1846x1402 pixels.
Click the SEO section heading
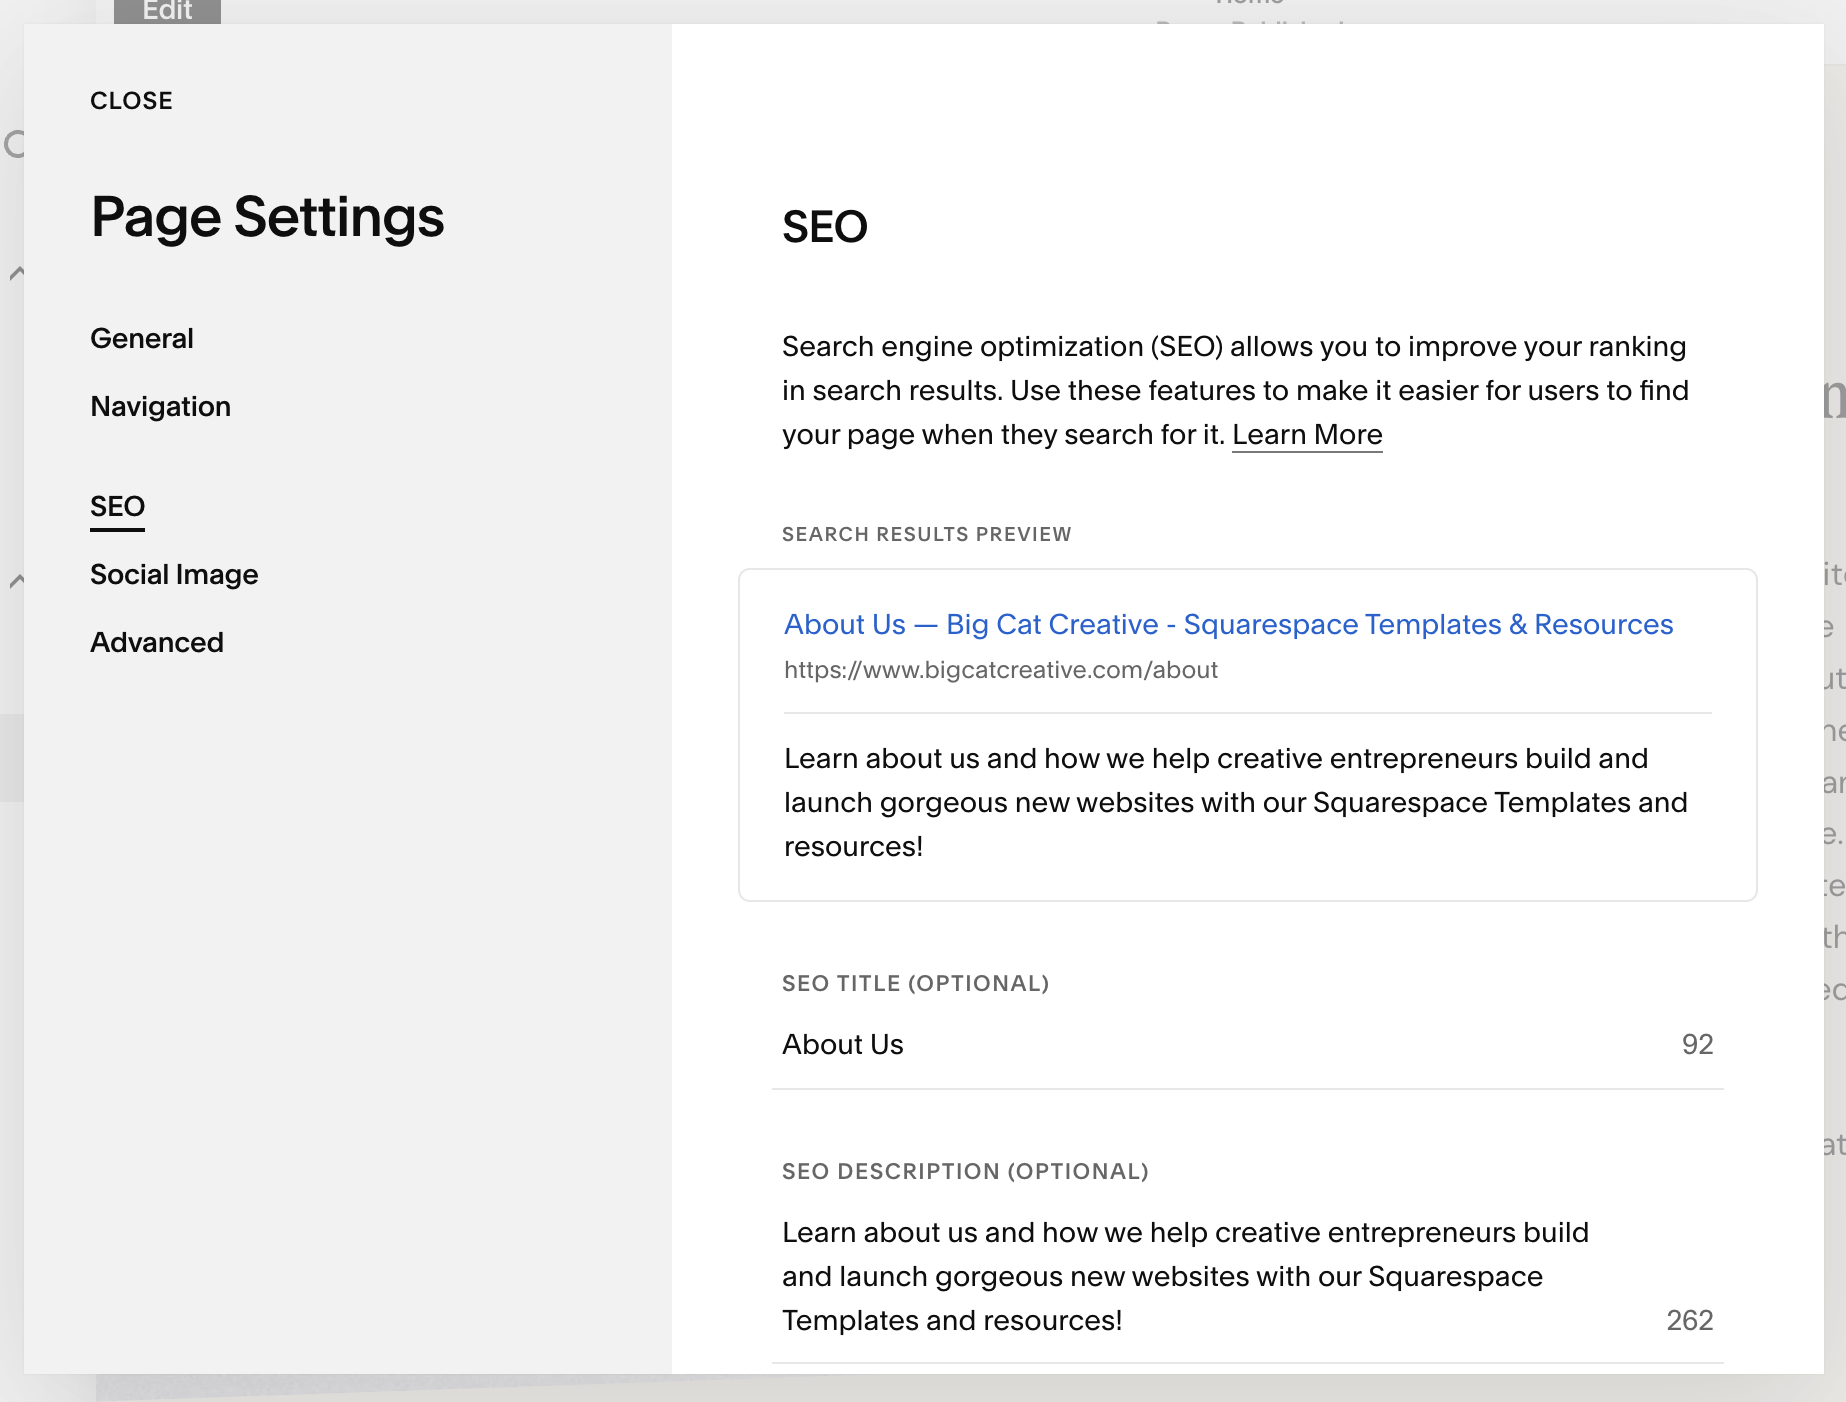pyautogui.click(x=825, y=227)
